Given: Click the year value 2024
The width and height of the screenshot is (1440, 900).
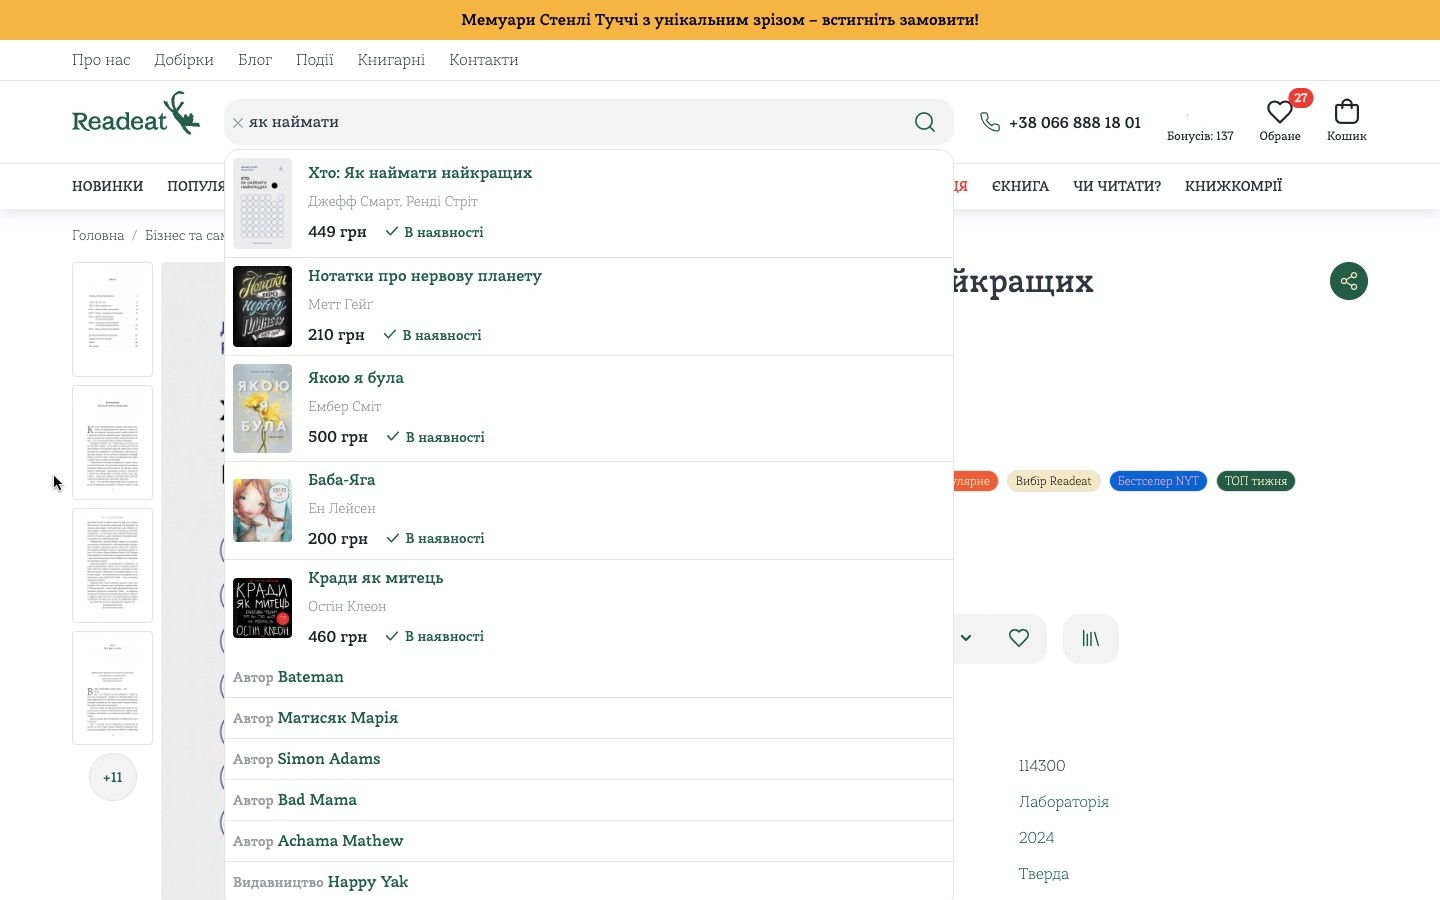Looking at the screenshot, I should [1037, 838].
